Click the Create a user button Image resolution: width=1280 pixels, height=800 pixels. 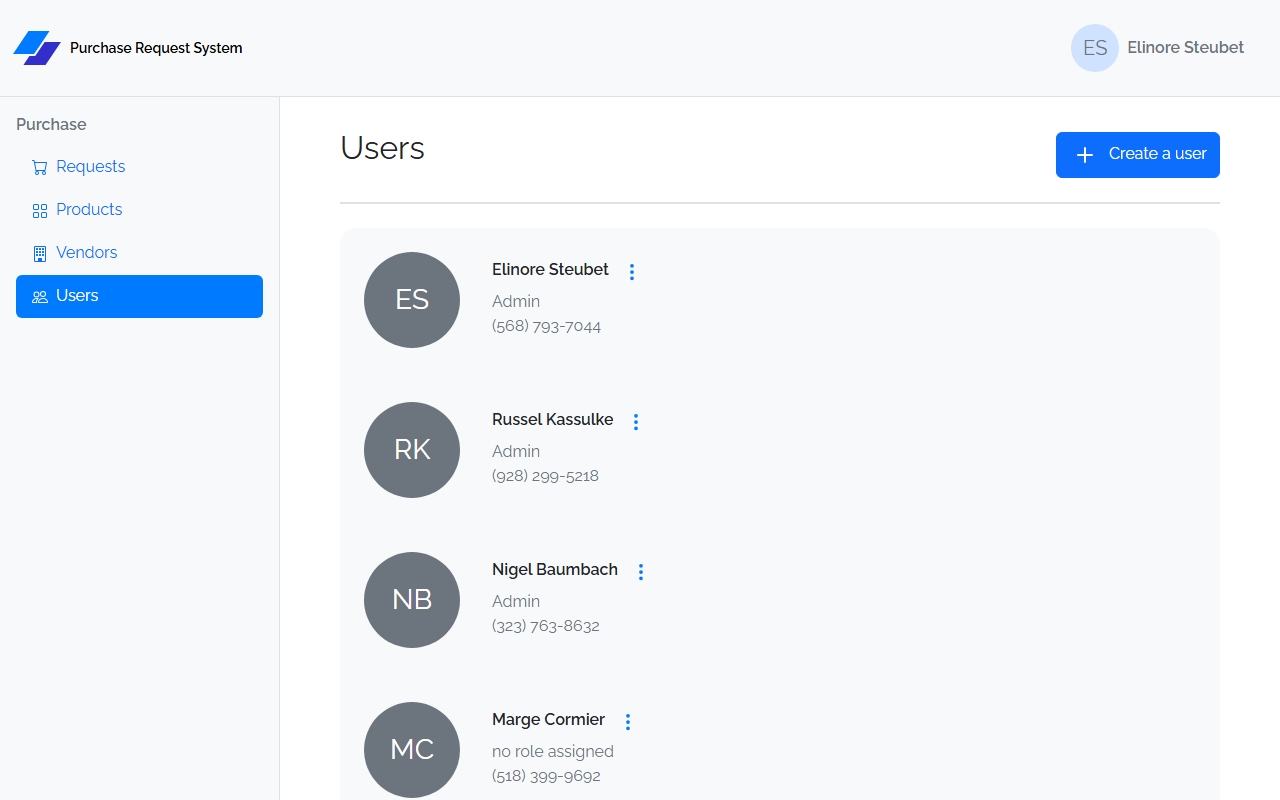[x=1138, y=155]
